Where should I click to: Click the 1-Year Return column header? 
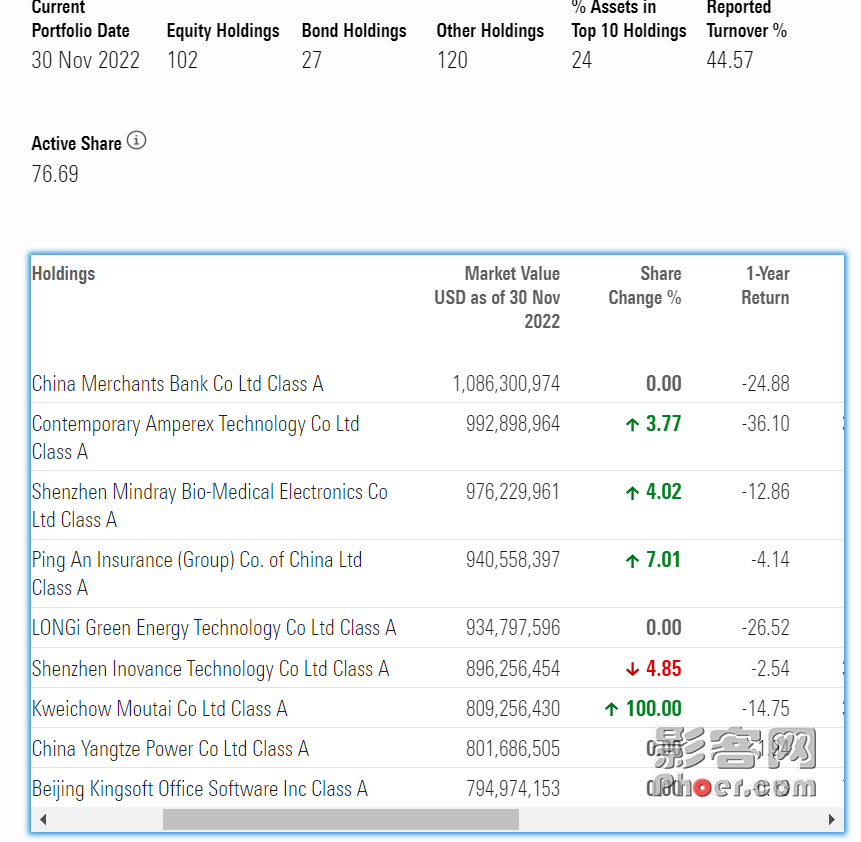click(765, 286)
